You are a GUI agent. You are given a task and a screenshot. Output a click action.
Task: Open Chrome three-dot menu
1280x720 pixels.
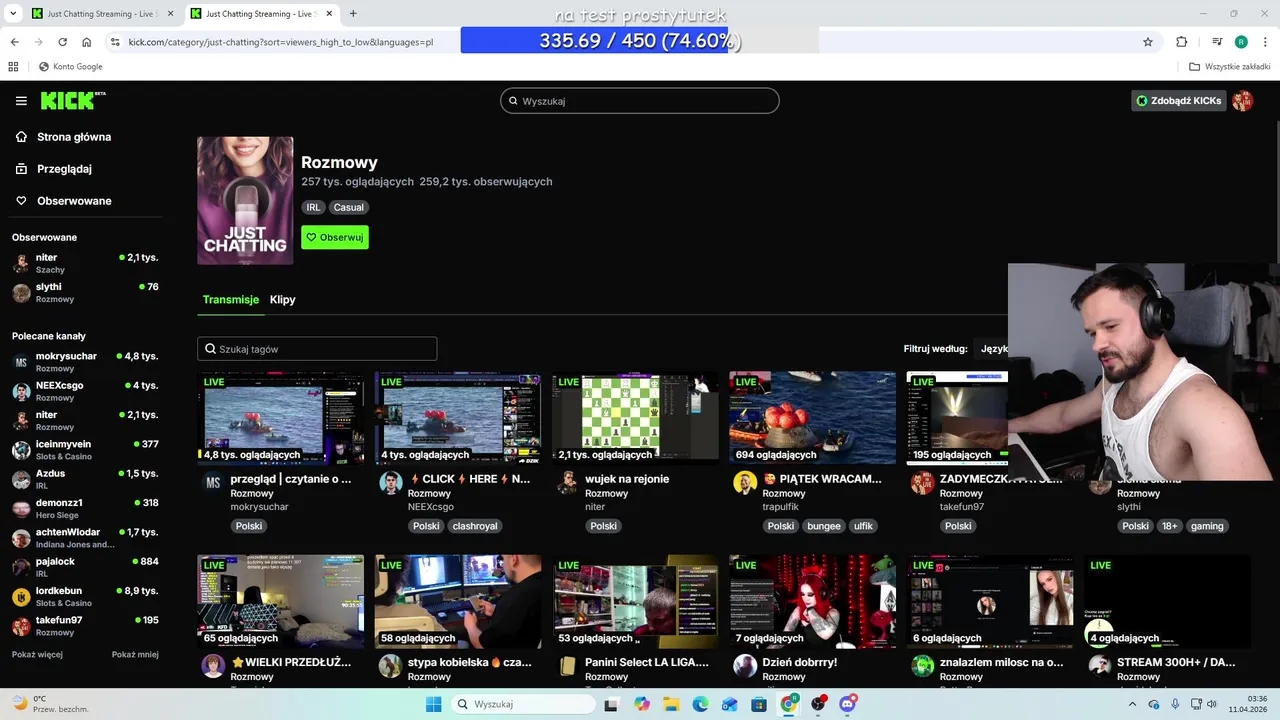click(1265, 42)
